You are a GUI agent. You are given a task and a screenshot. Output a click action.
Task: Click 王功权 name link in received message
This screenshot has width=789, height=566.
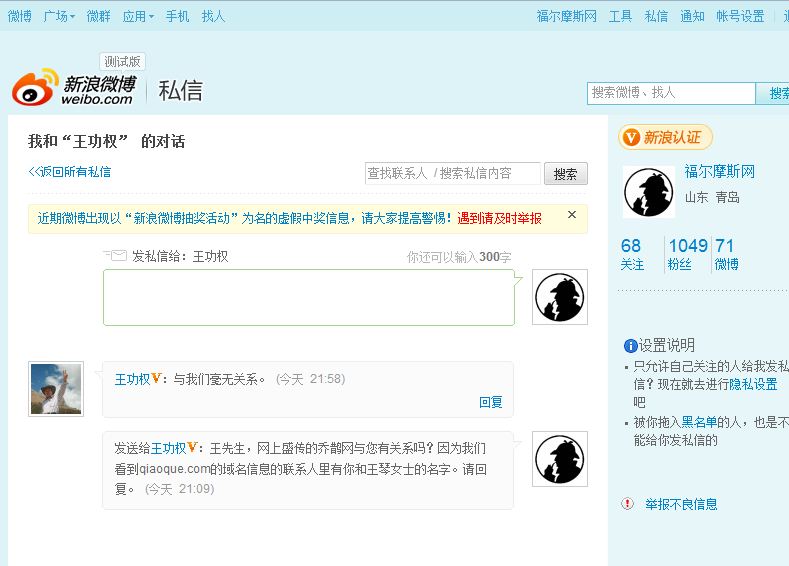pos(132,379)
